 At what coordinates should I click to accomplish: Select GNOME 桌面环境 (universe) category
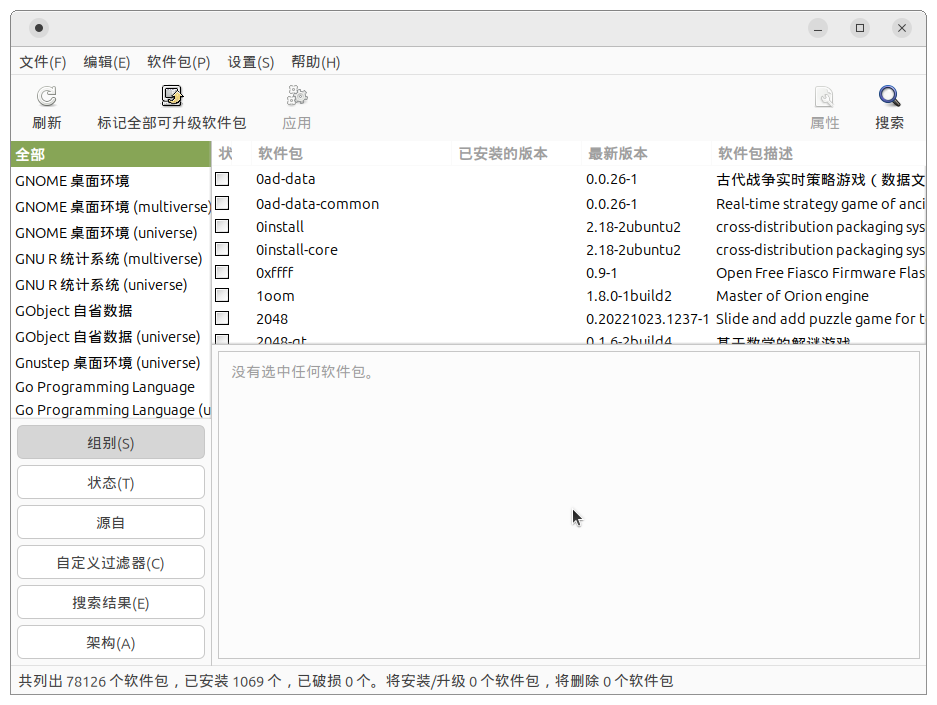pos(106,233)
